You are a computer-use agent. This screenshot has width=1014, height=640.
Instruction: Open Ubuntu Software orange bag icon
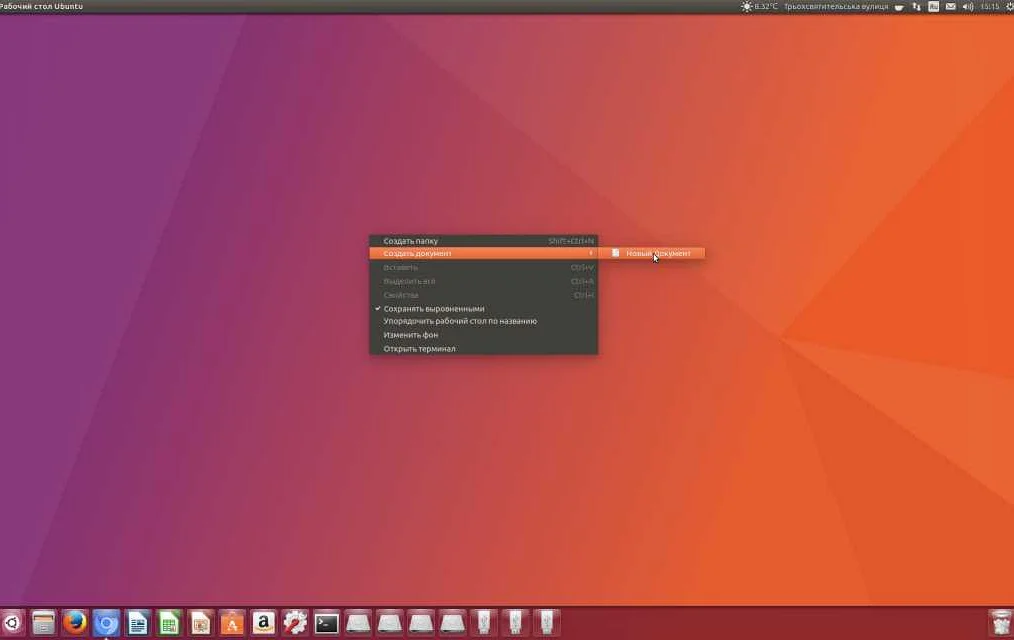click(232, 623)
